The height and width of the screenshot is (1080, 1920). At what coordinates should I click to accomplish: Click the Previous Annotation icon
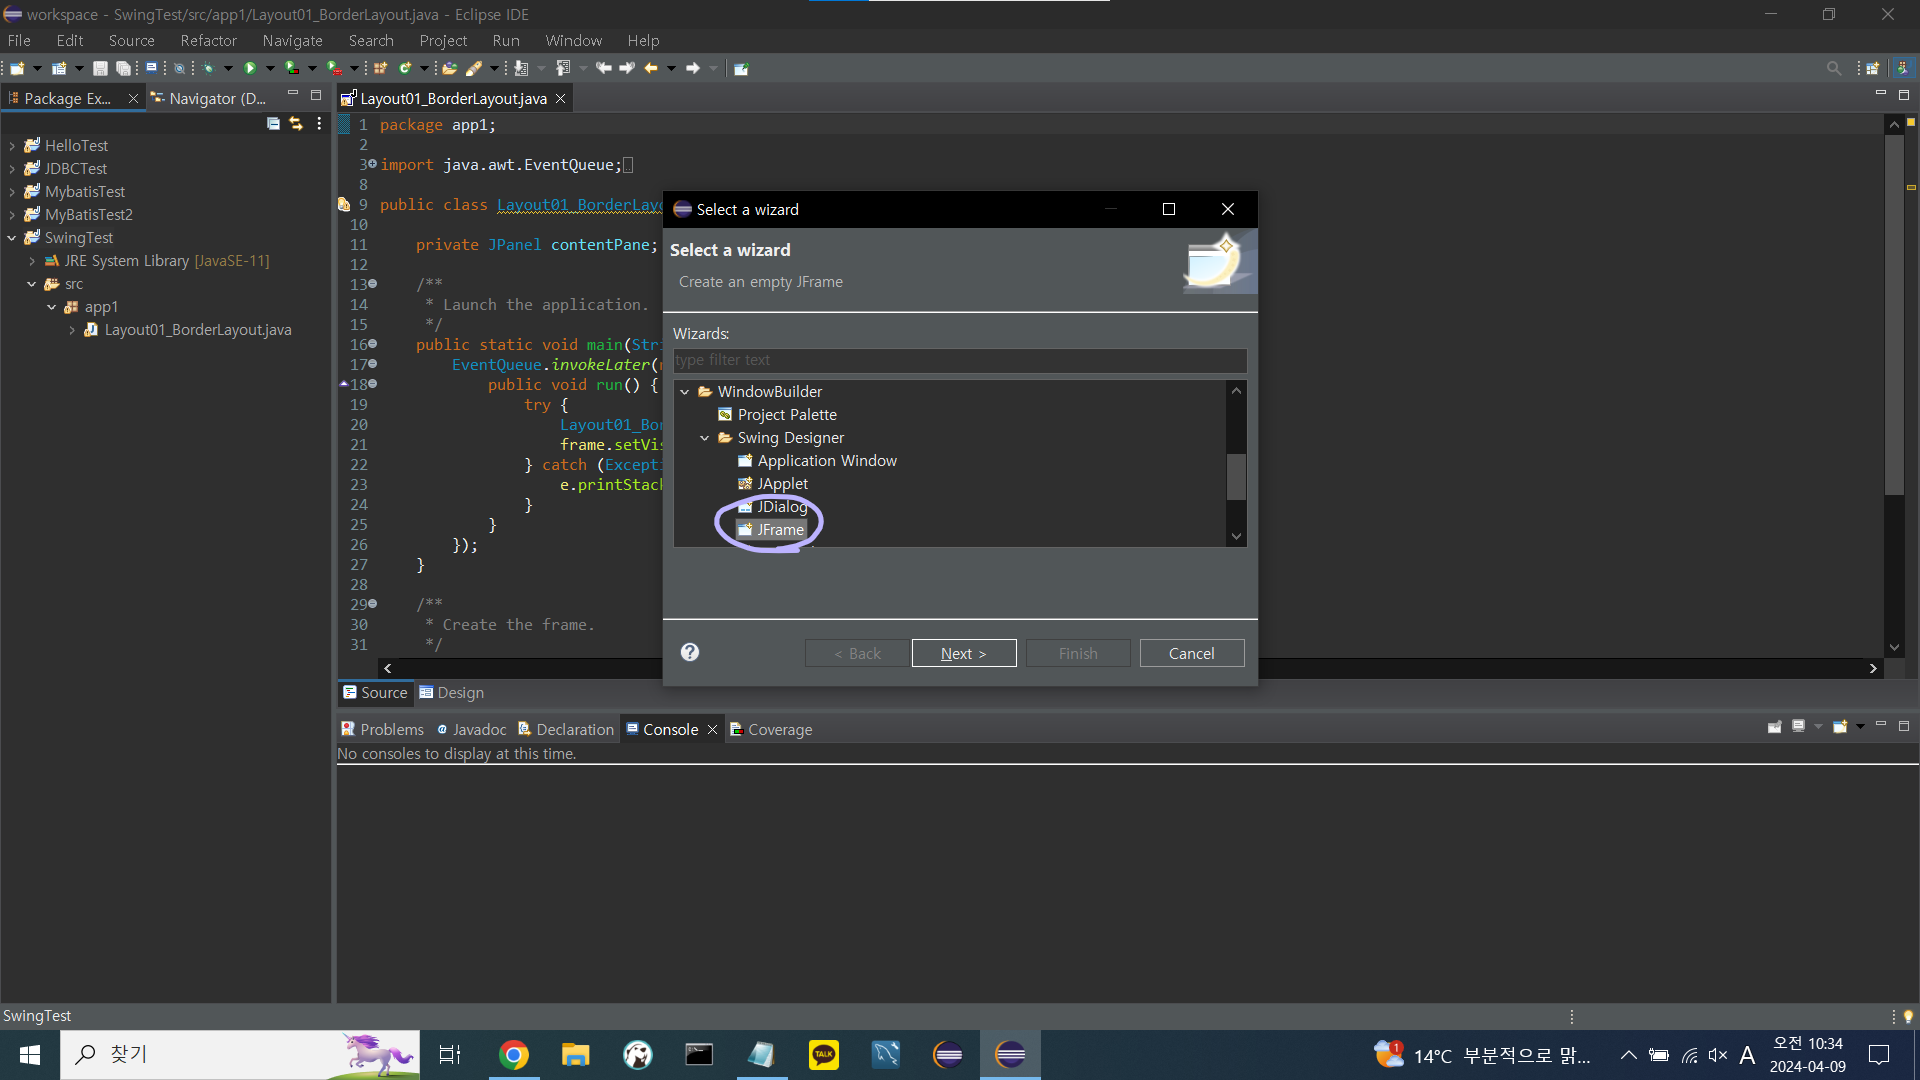[563, 69]
